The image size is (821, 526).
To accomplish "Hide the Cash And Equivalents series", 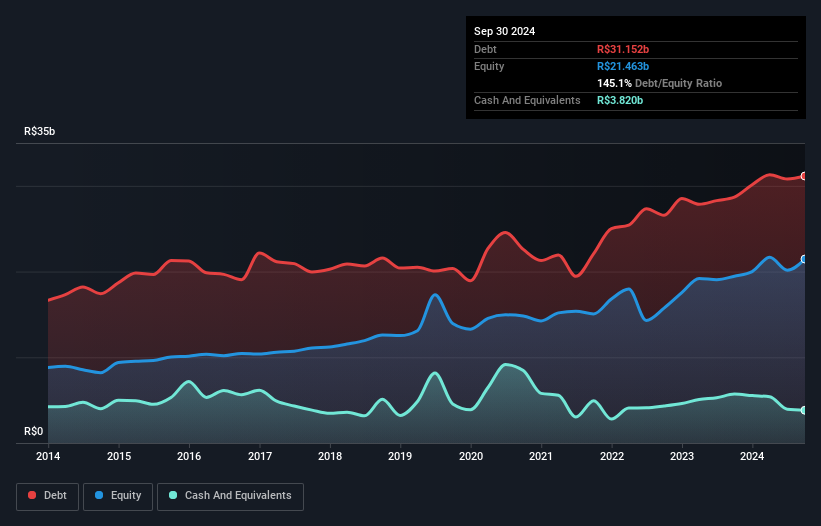I will tap(230, 496).
